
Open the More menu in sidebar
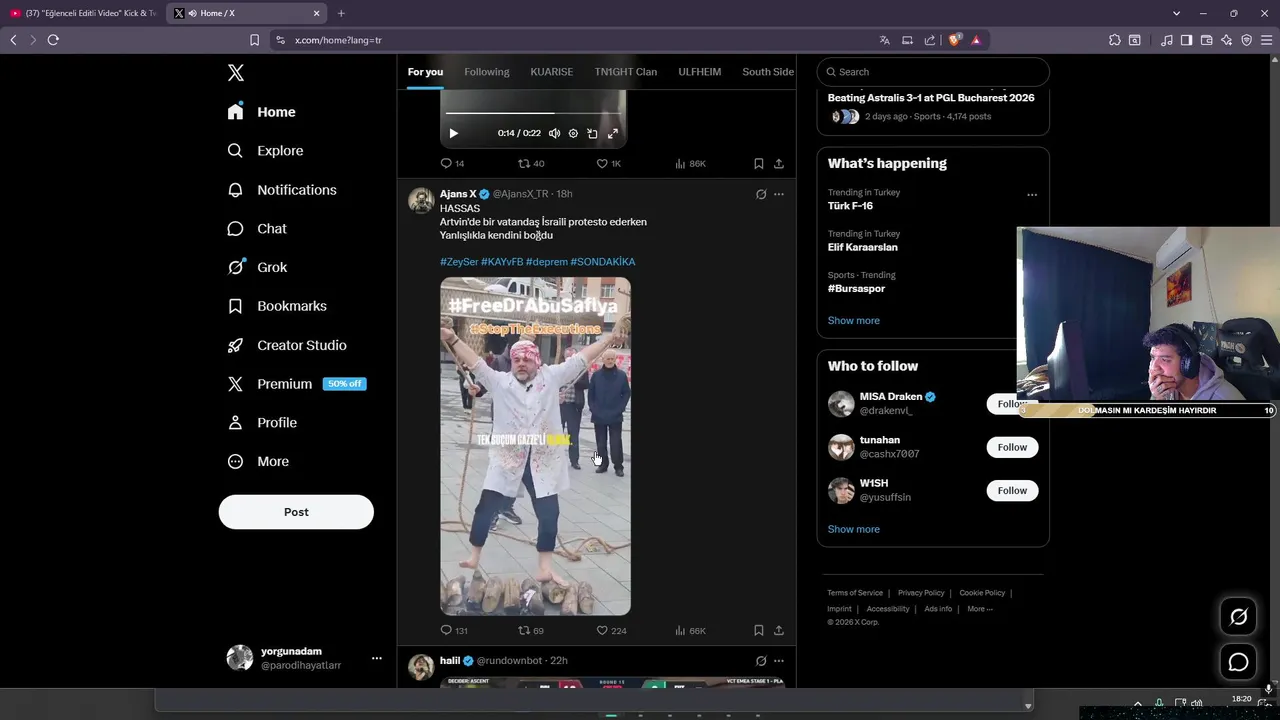[258, 462]
